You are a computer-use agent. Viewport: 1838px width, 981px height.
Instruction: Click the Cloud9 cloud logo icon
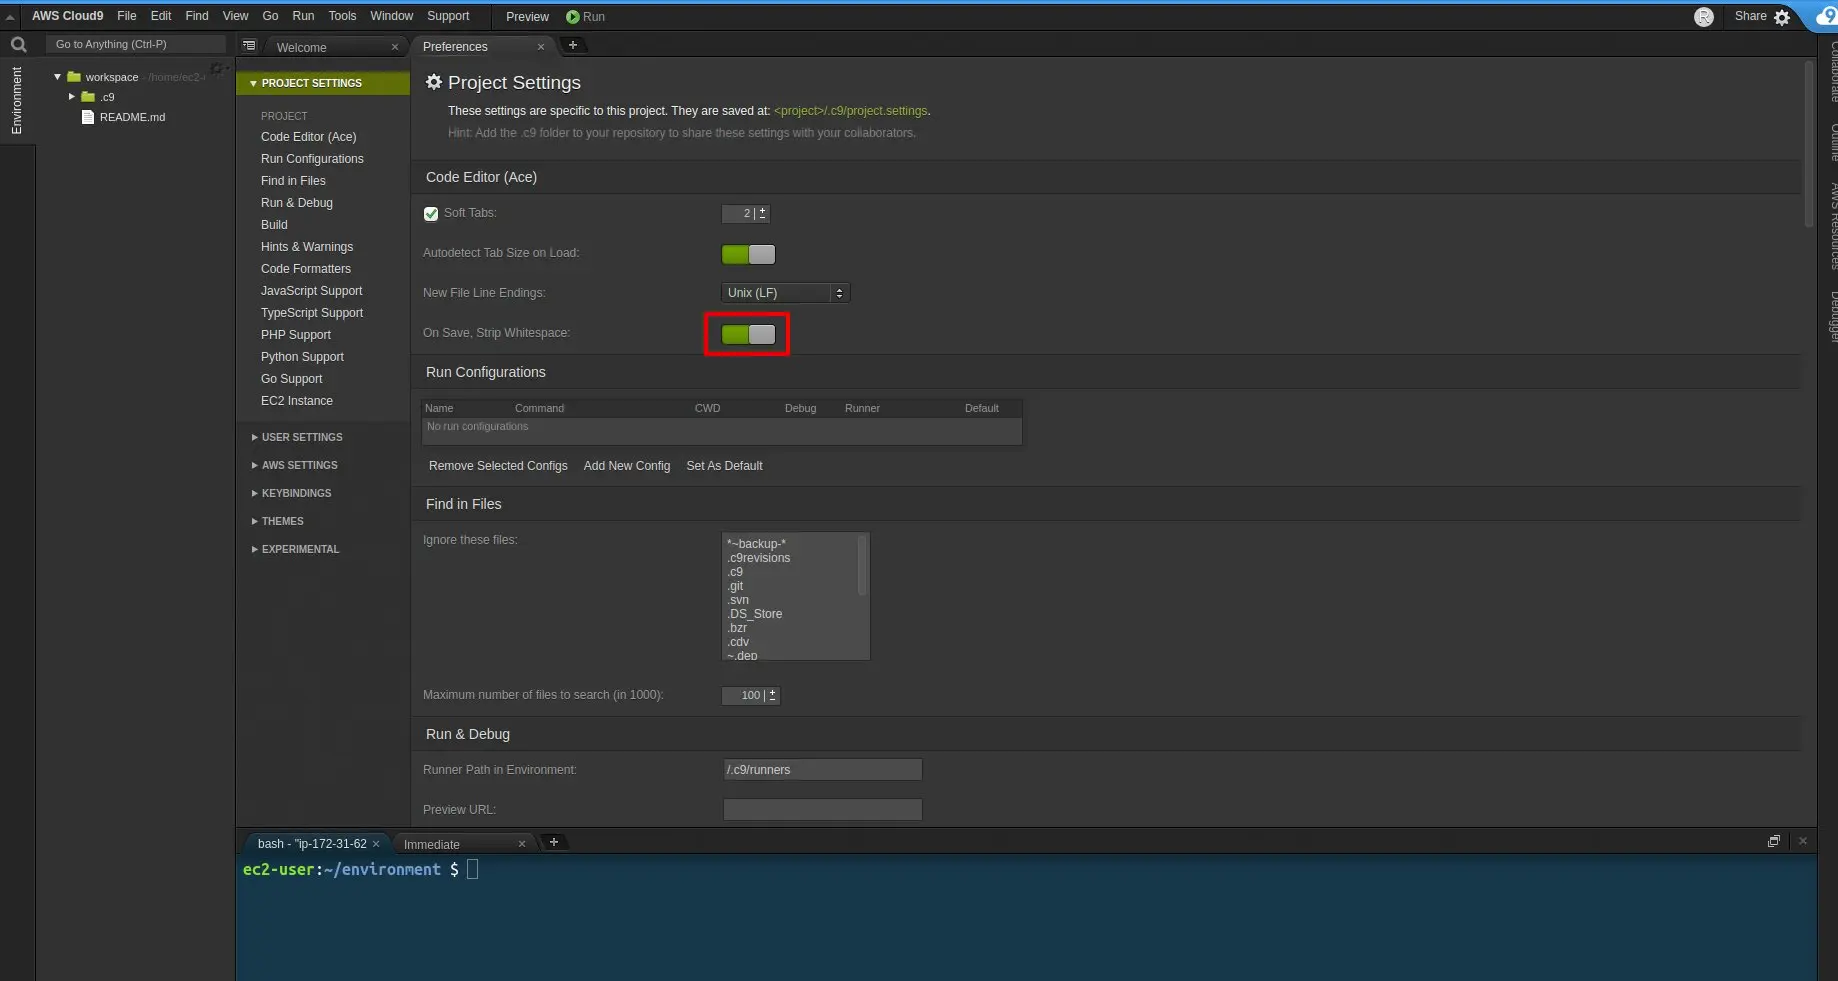point(1826,16)
